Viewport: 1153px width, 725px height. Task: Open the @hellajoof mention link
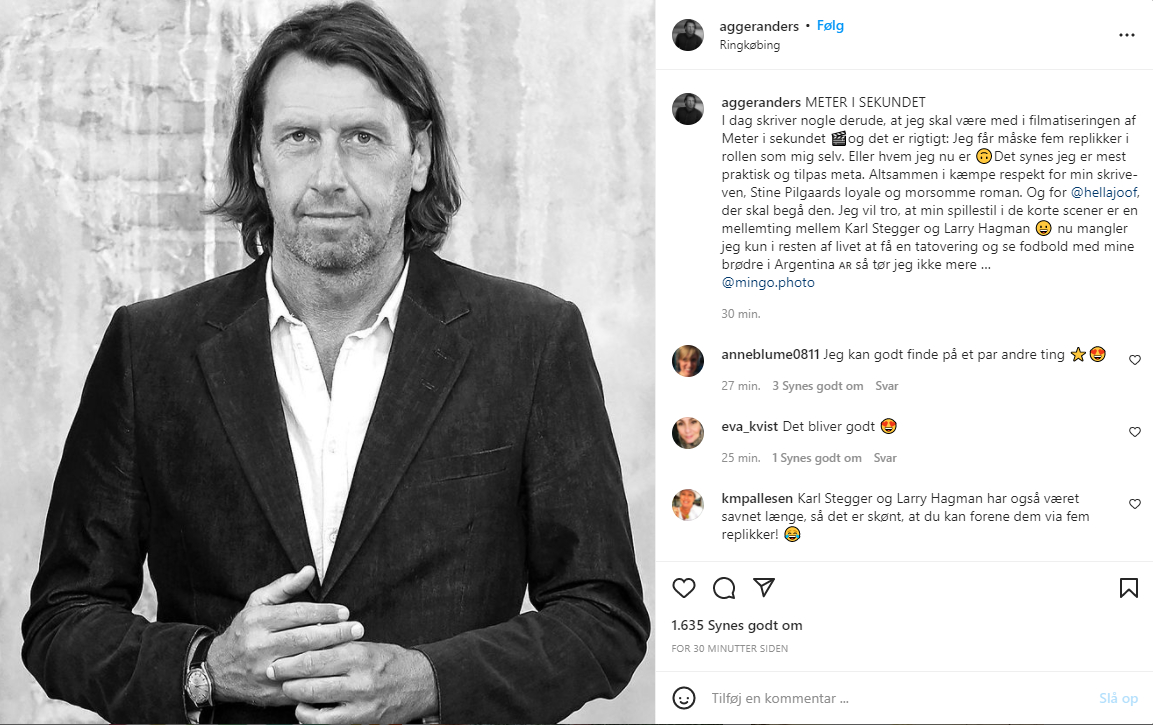(x=1069, y=192)
